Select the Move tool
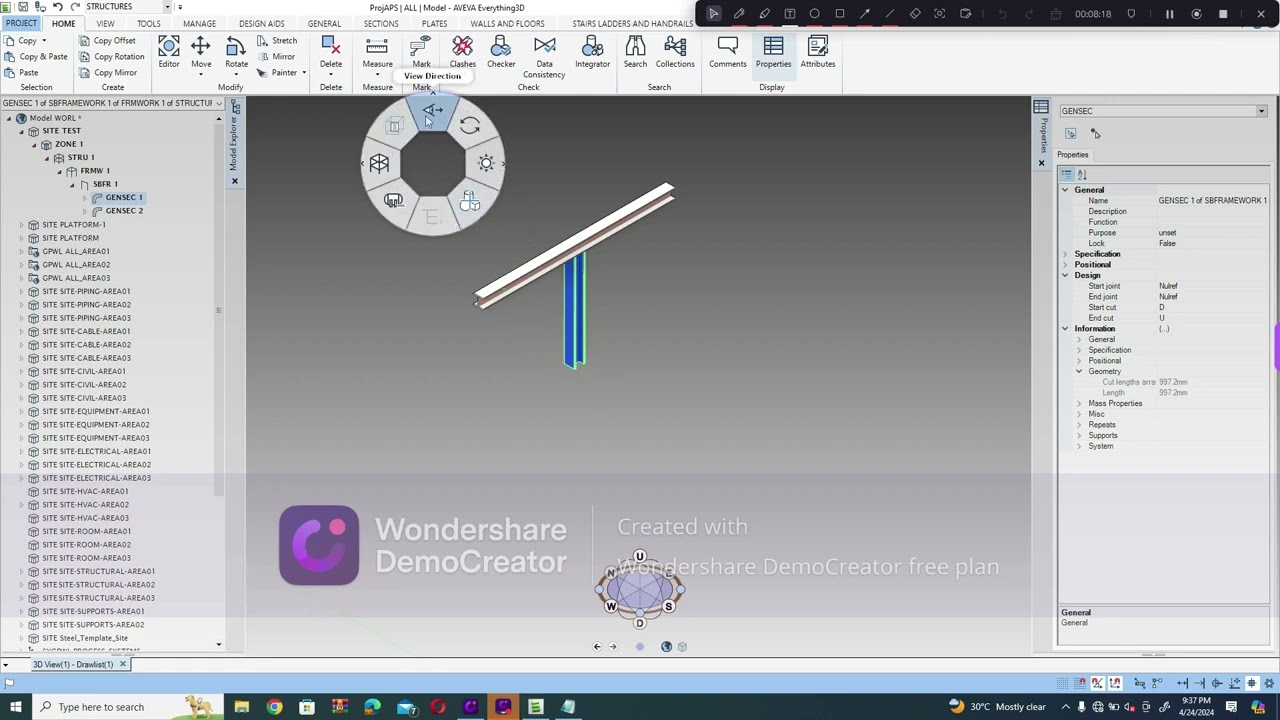Viewport: 1280px width, 720px height. click(x=201, y=53)
